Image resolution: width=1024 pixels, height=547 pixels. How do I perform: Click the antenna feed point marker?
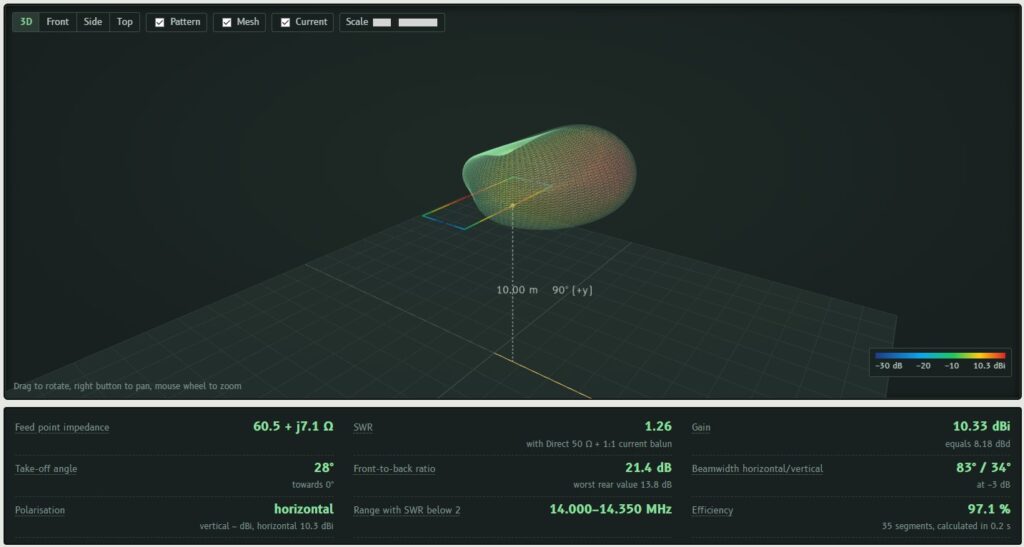point(513,206)
